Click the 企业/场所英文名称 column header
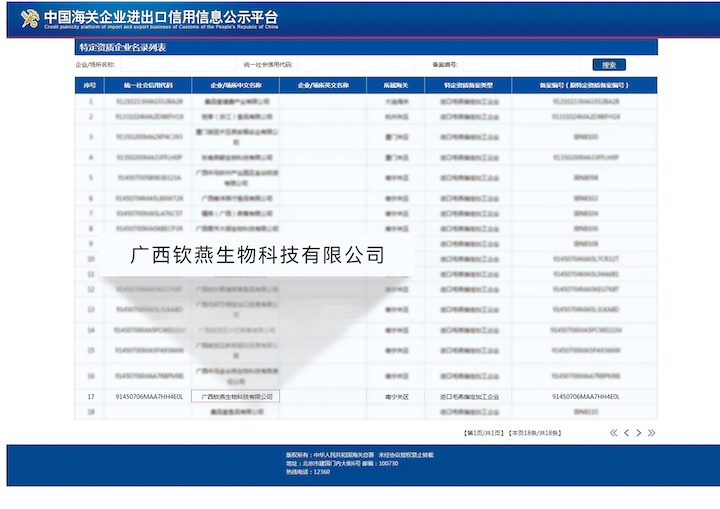The width and height of the screenshot is (720, 509). click(323, 85)
